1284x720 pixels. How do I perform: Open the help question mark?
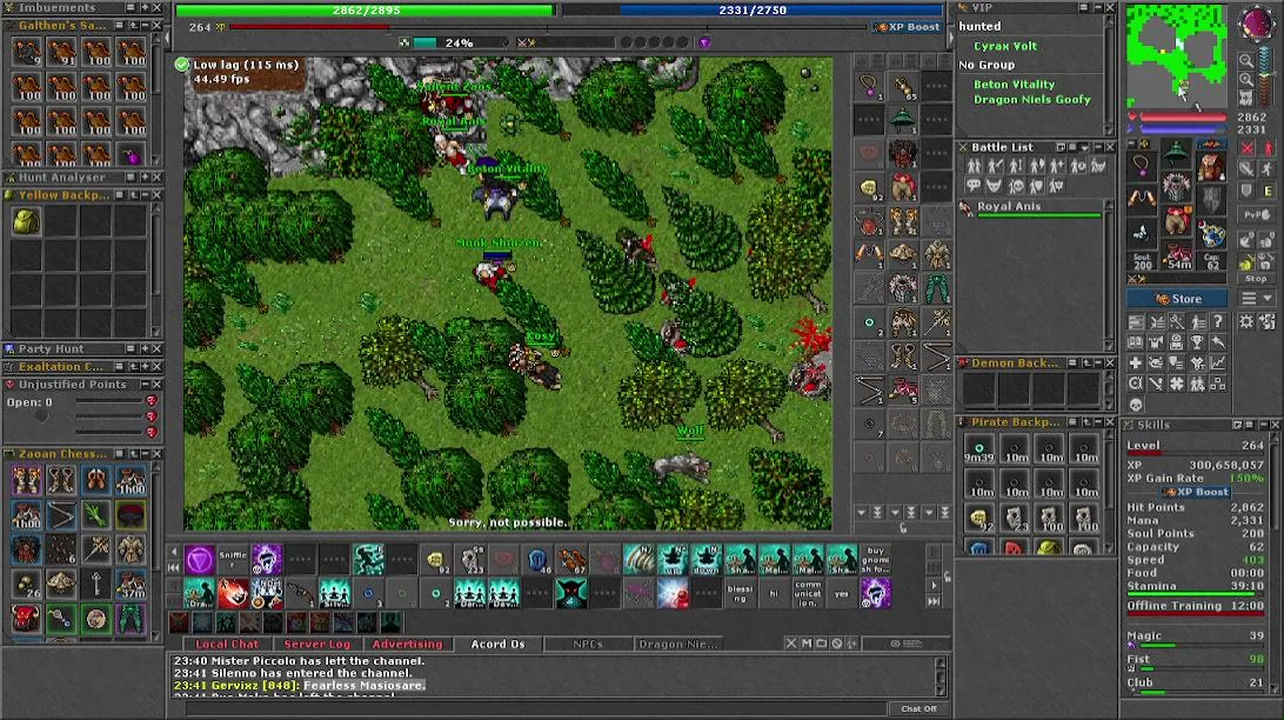click(1218, 322)
